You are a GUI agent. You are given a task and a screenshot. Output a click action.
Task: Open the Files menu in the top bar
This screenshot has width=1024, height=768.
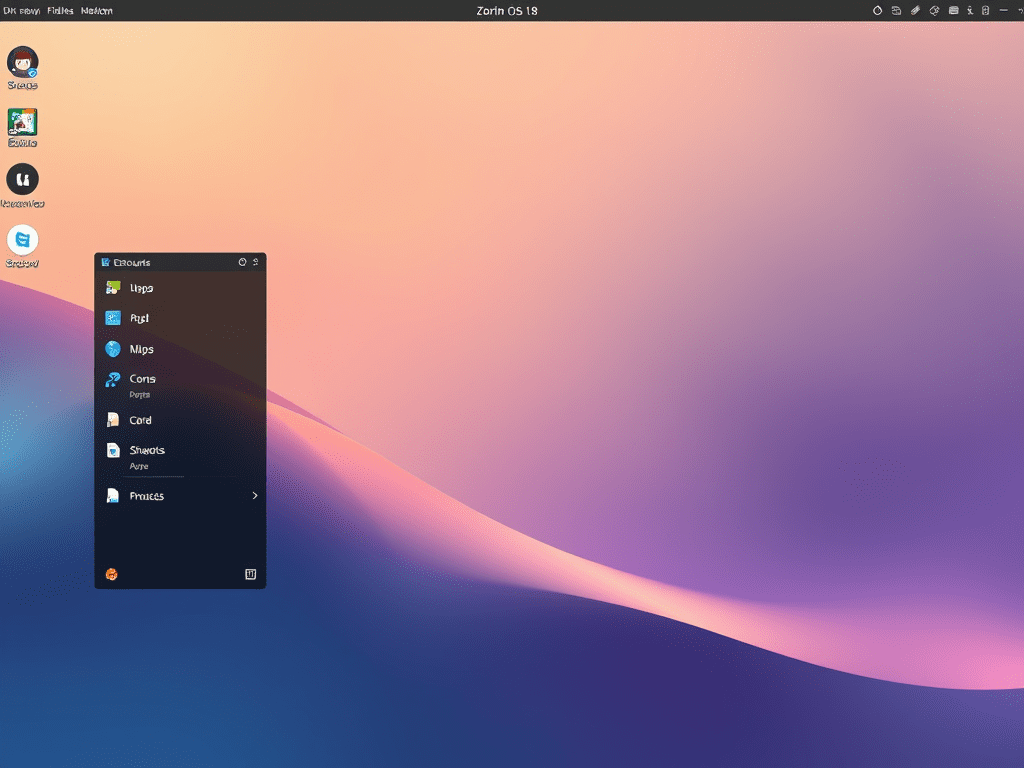pyautogui.click(x=60, y=10)
